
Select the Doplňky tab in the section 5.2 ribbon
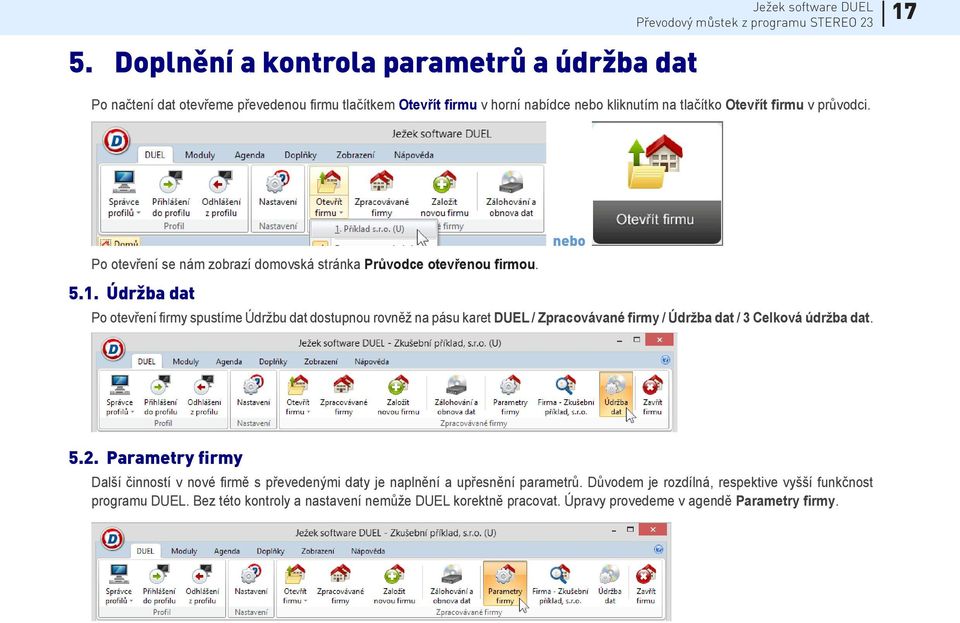click(270, 551)
